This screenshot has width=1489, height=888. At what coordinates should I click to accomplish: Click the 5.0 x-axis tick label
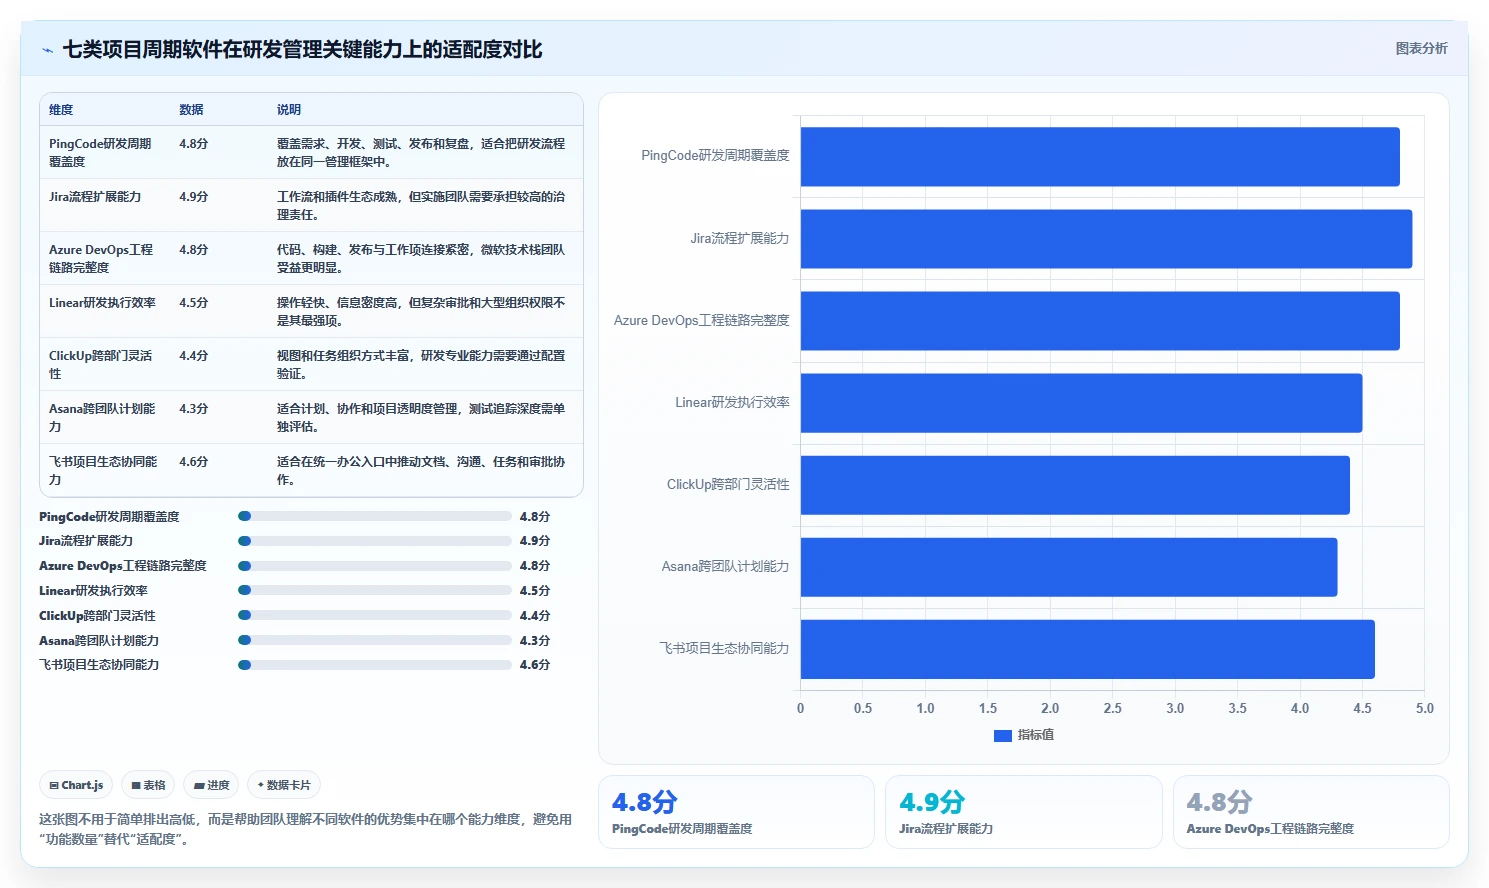point(1424,708)
